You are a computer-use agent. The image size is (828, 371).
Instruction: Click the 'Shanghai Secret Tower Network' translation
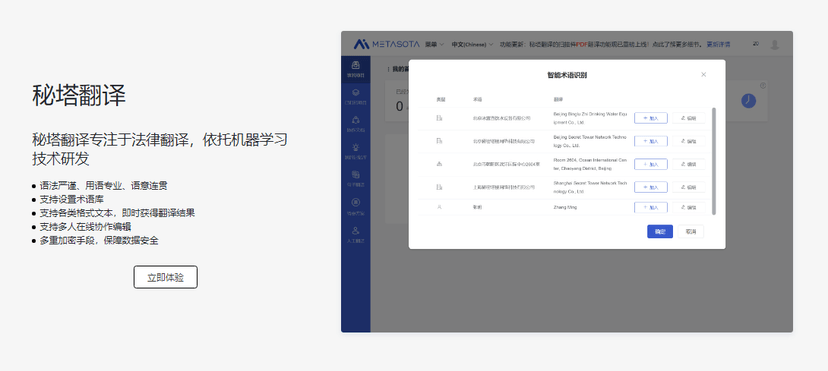(590, 187)
